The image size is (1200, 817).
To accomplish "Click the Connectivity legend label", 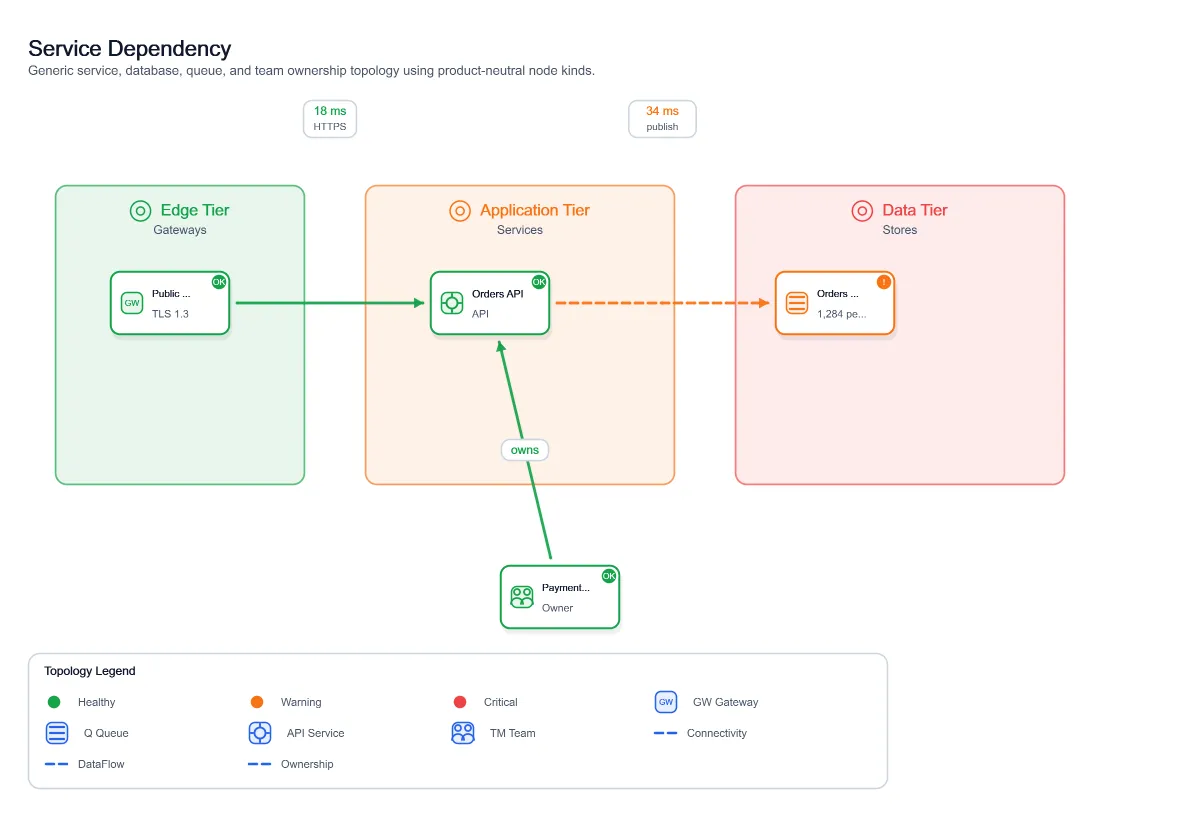I will (717, 733).
